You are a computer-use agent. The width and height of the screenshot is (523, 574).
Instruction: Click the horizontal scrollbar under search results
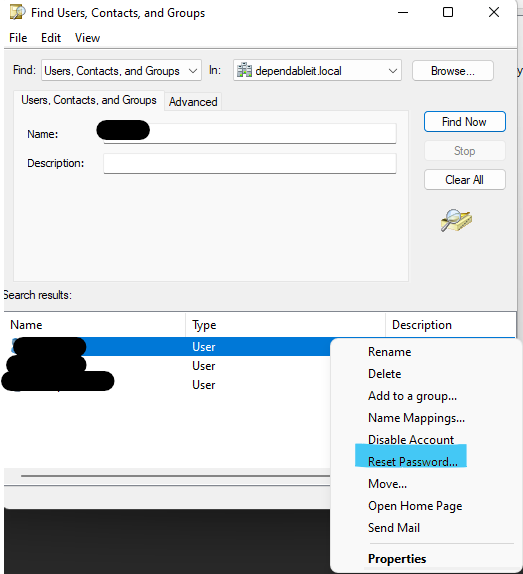point(176,476)
